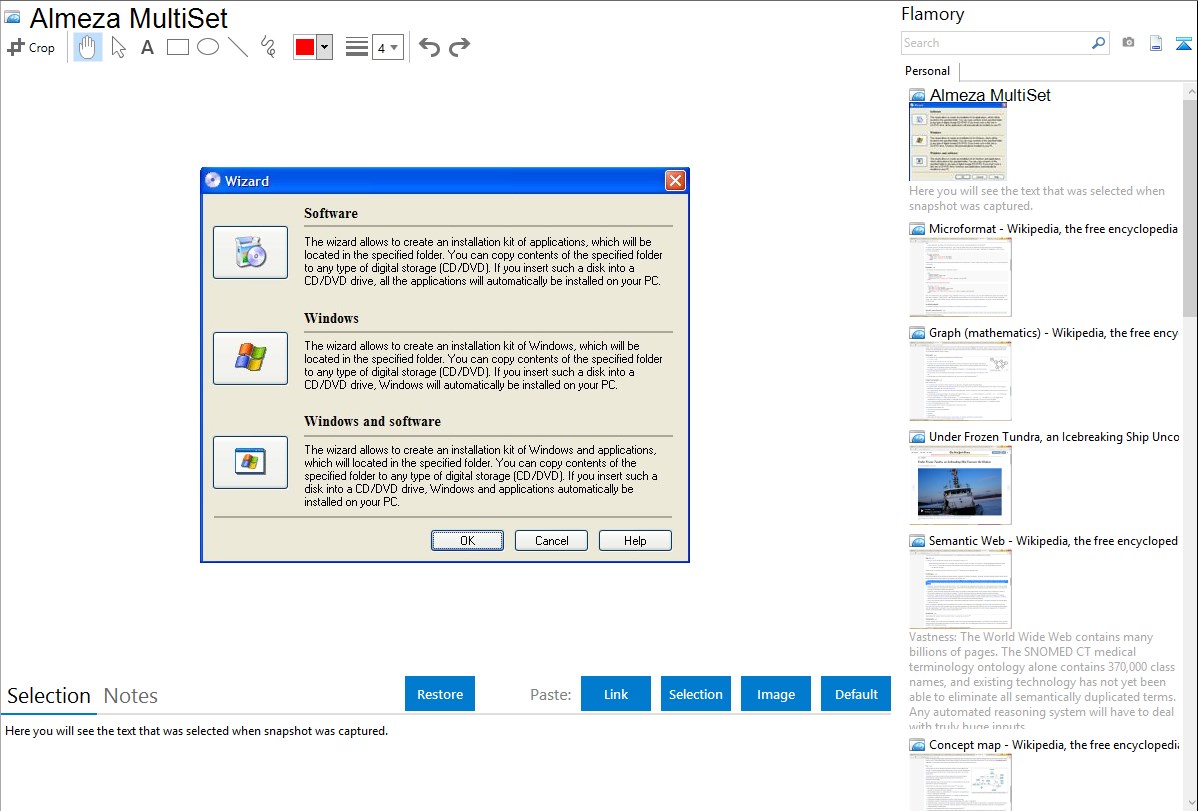Paste as Image
Image resolution: width=1198 pixels, height=811 pixels.
[x=775, y=694]
